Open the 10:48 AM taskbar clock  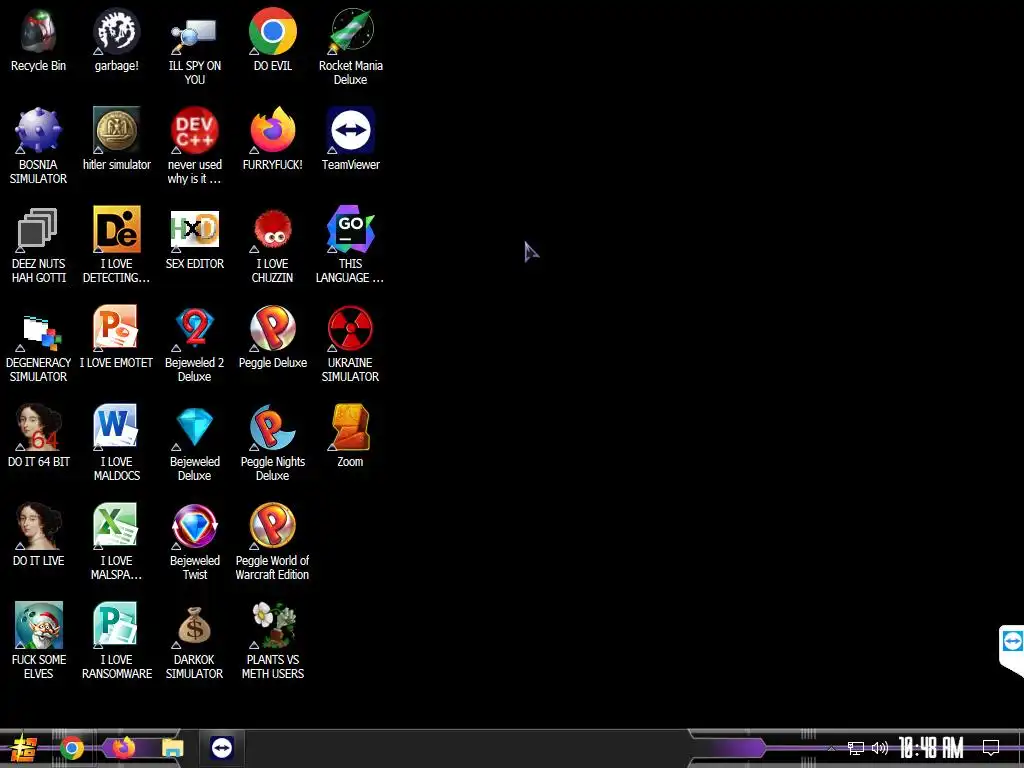pyautogui.click(x=931, y=748)
